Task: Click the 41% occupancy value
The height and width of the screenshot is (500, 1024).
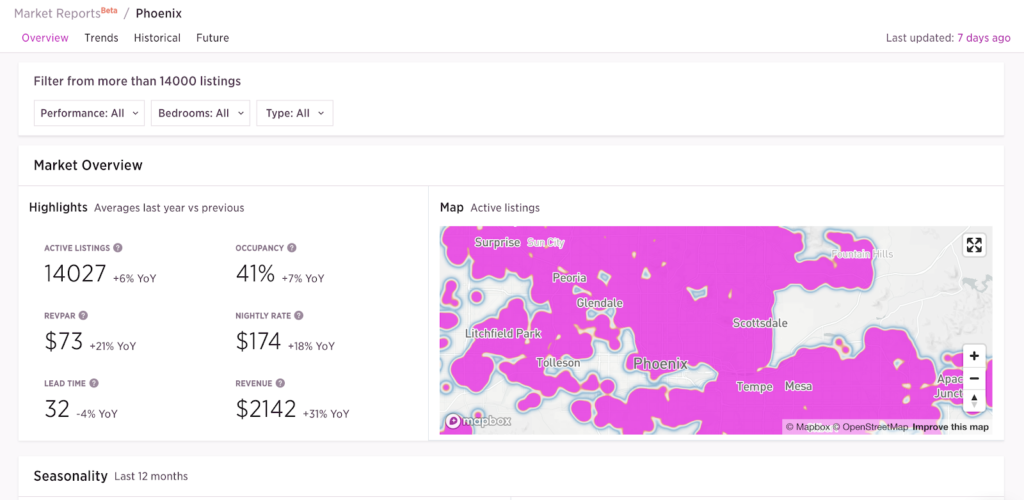Action: tap(255, 273)
